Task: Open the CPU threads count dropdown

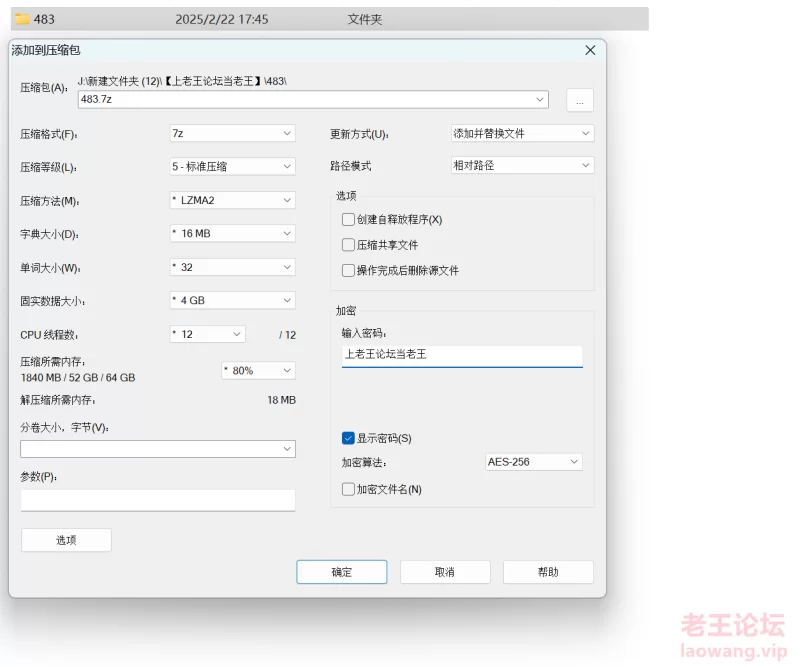Action: [x=207, y=334]
